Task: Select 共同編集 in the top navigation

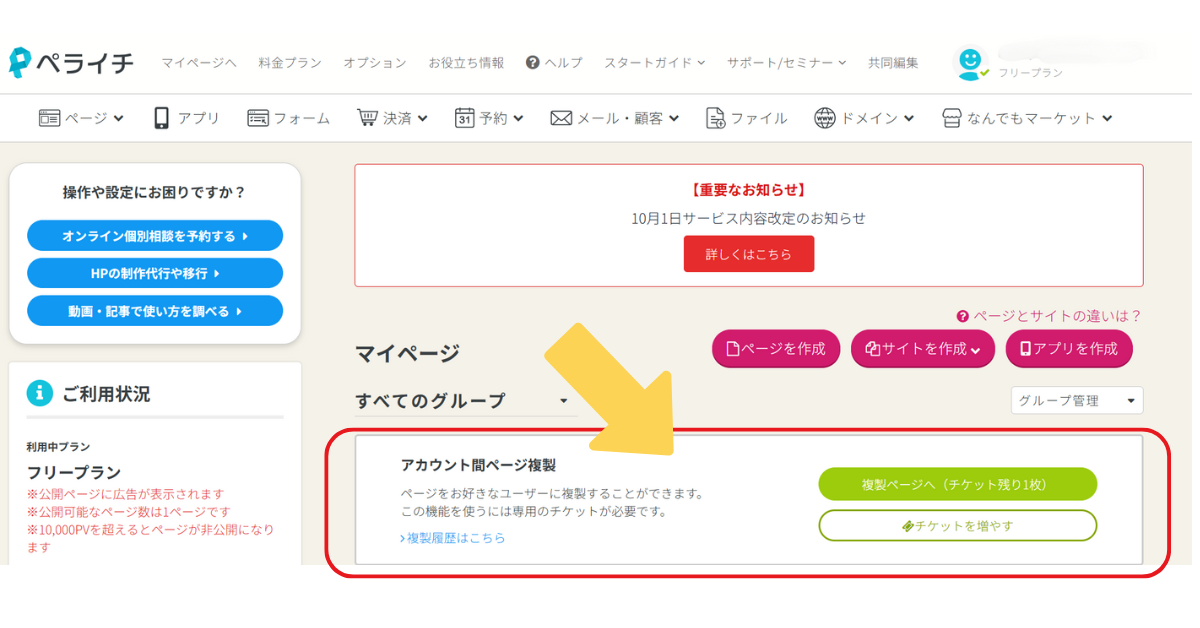Action: click(x=893, y=62)
